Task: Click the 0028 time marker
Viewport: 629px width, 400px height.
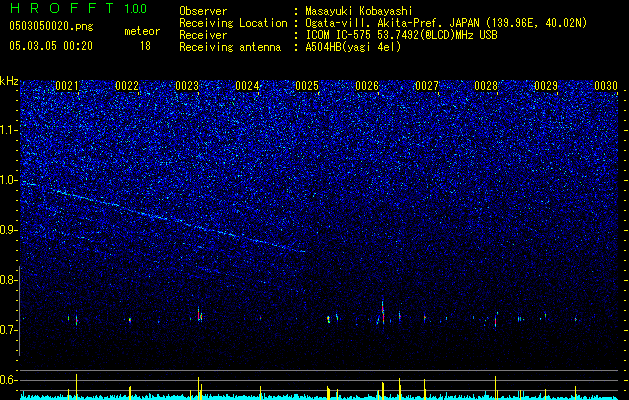Action: point(486,86)
